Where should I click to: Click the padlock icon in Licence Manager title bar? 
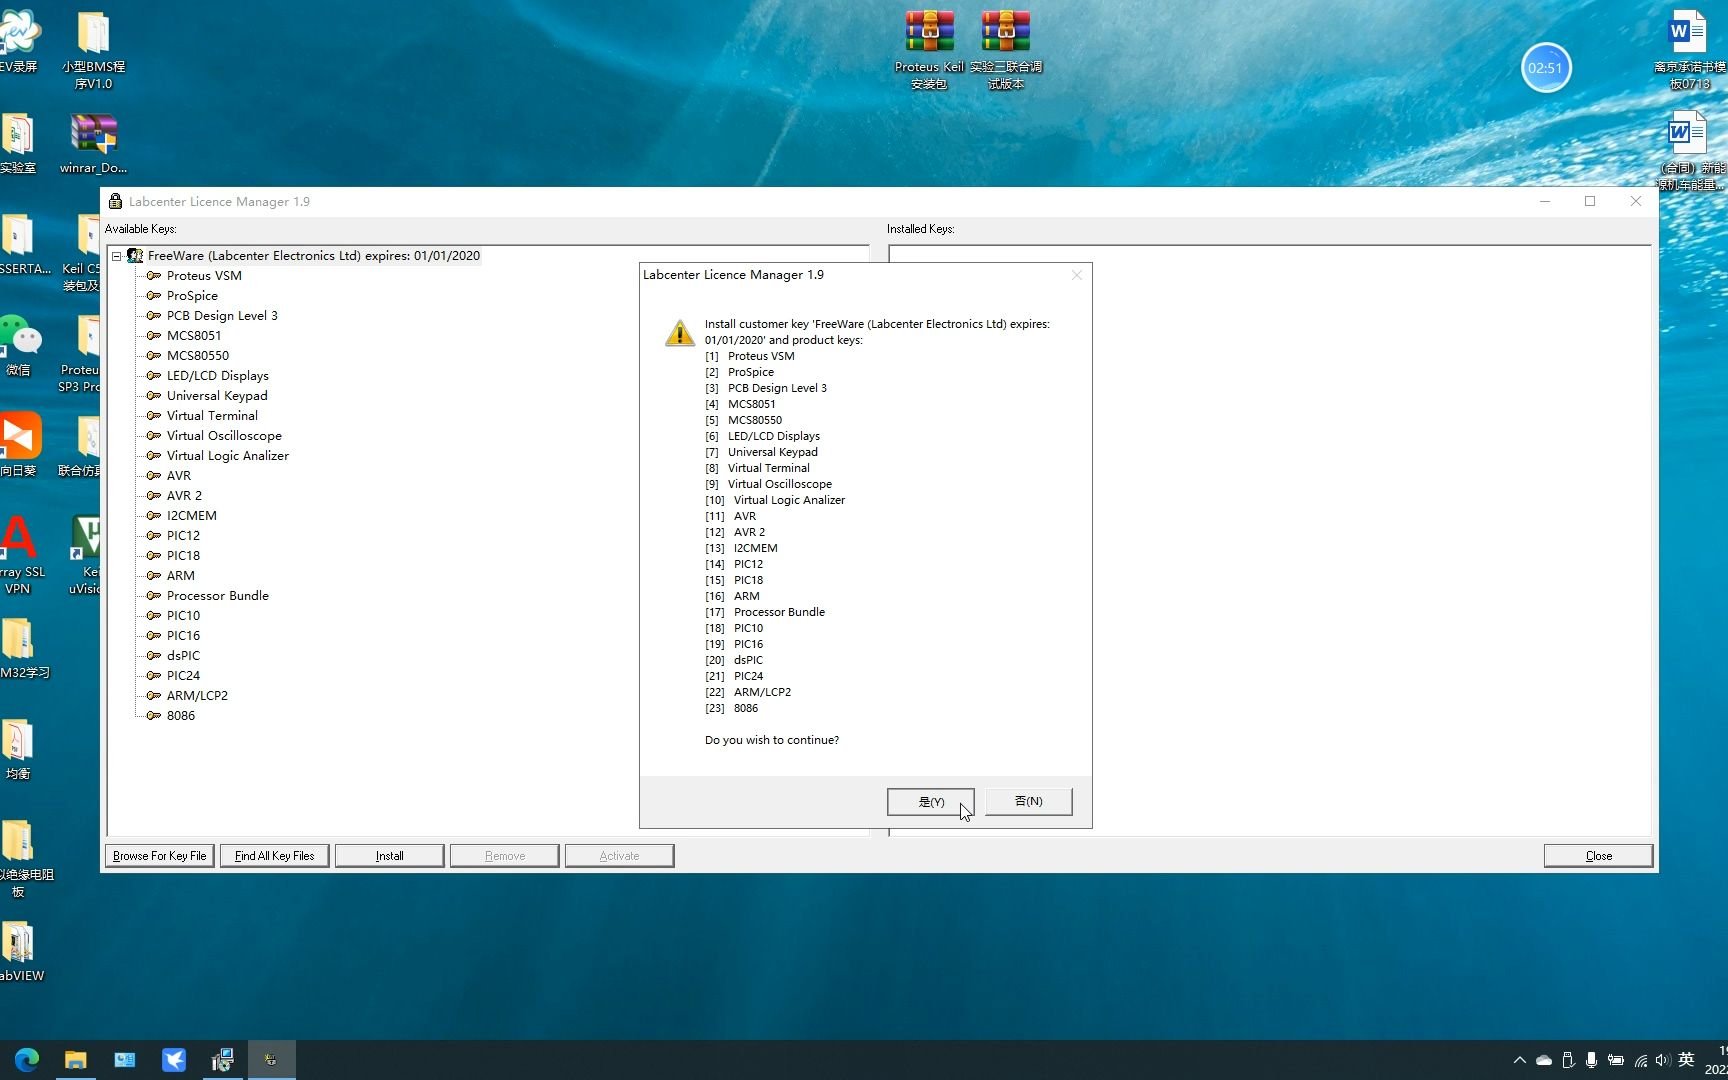(x=115, y=201)
